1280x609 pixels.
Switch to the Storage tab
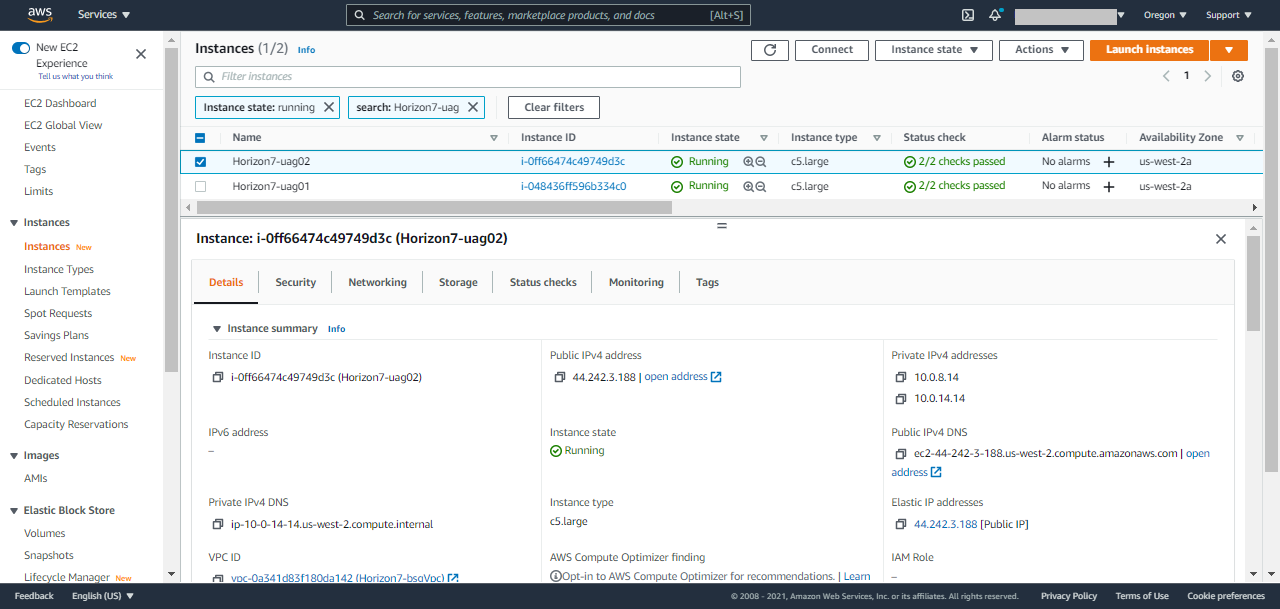(457, 282)
